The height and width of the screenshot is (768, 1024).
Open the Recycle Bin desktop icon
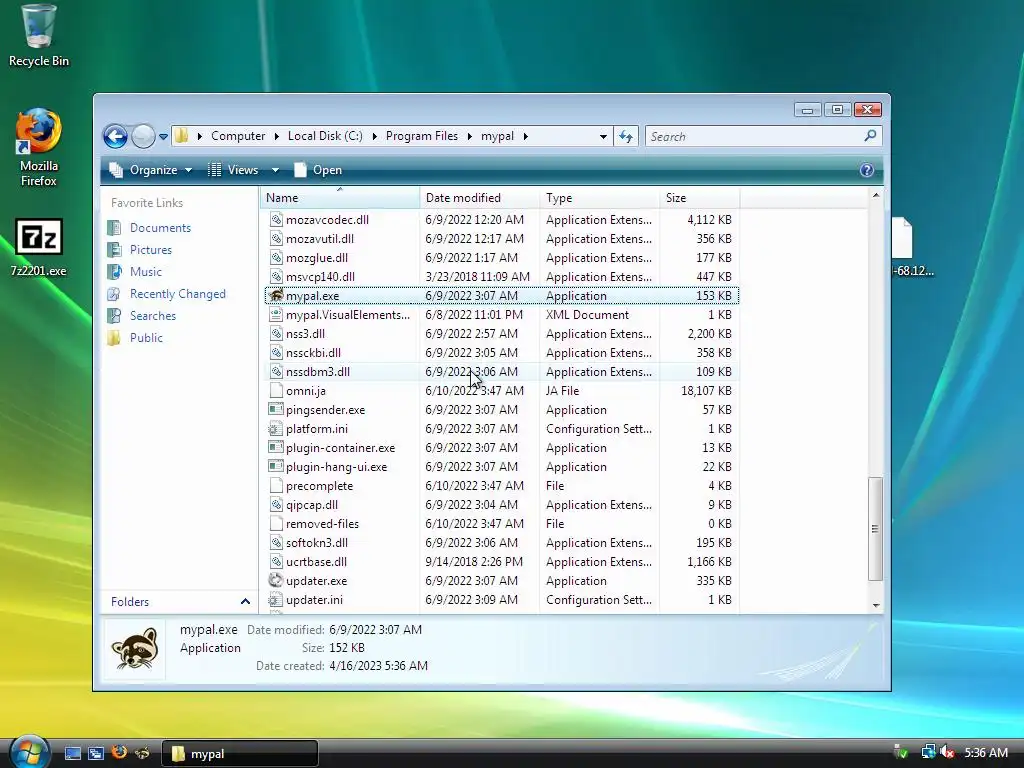click(x=39, y=35)
